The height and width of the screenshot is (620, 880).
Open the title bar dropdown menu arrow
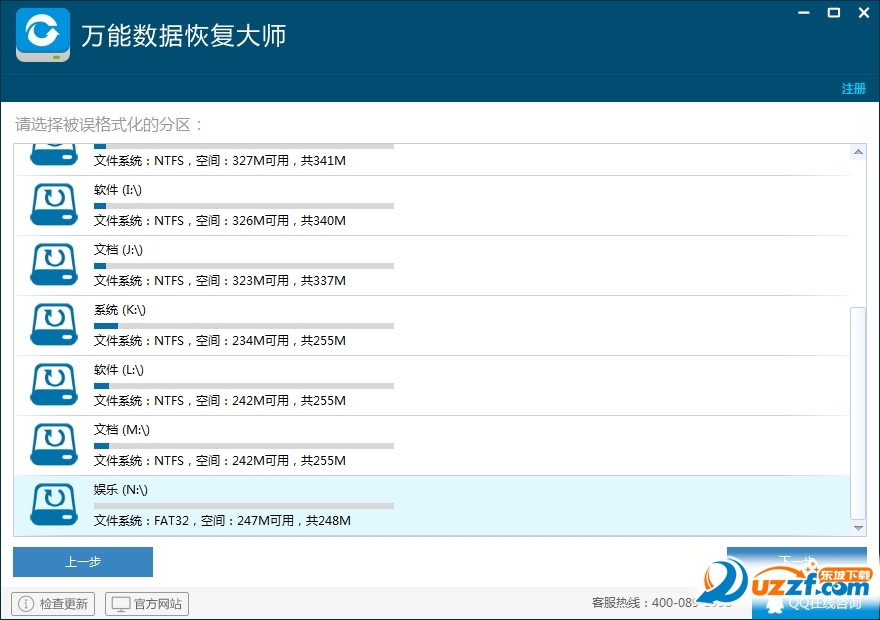806,13
